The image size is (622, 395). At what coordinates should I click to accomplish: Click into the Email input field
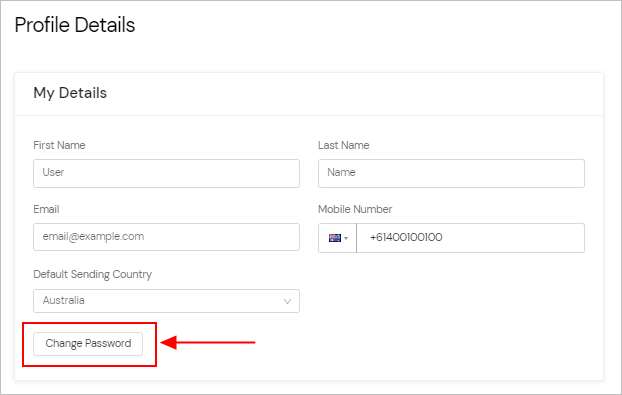point(166,237)
